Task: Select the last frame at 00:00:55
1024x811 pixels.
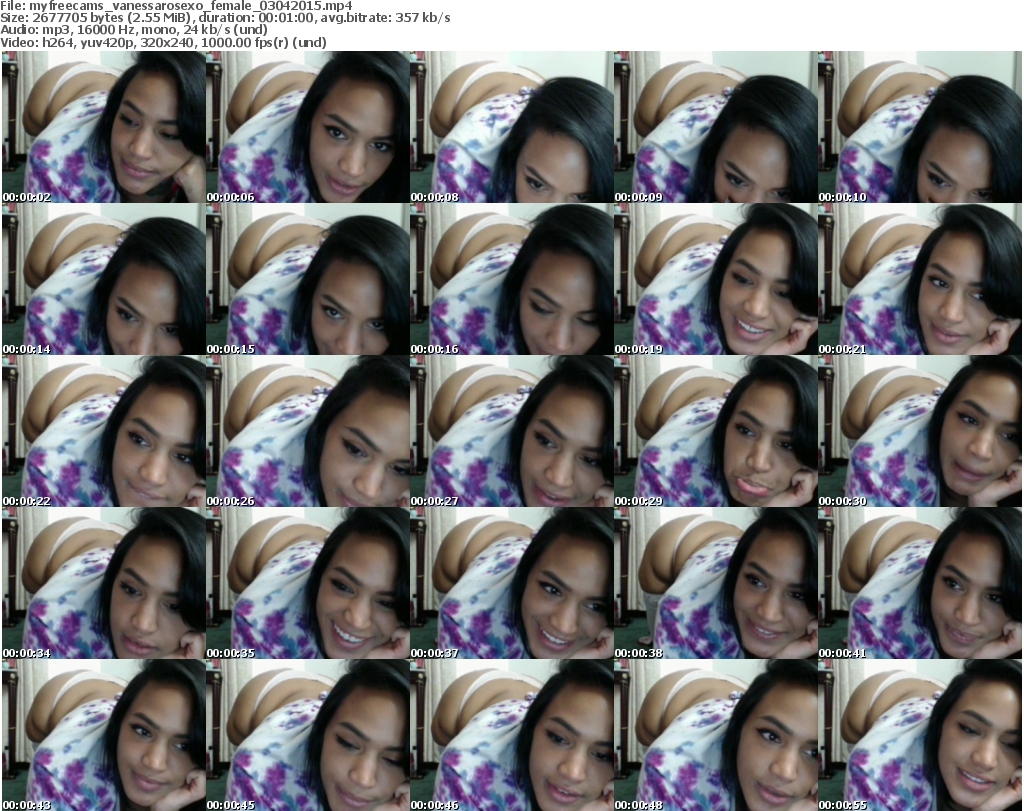Action: 919,735
